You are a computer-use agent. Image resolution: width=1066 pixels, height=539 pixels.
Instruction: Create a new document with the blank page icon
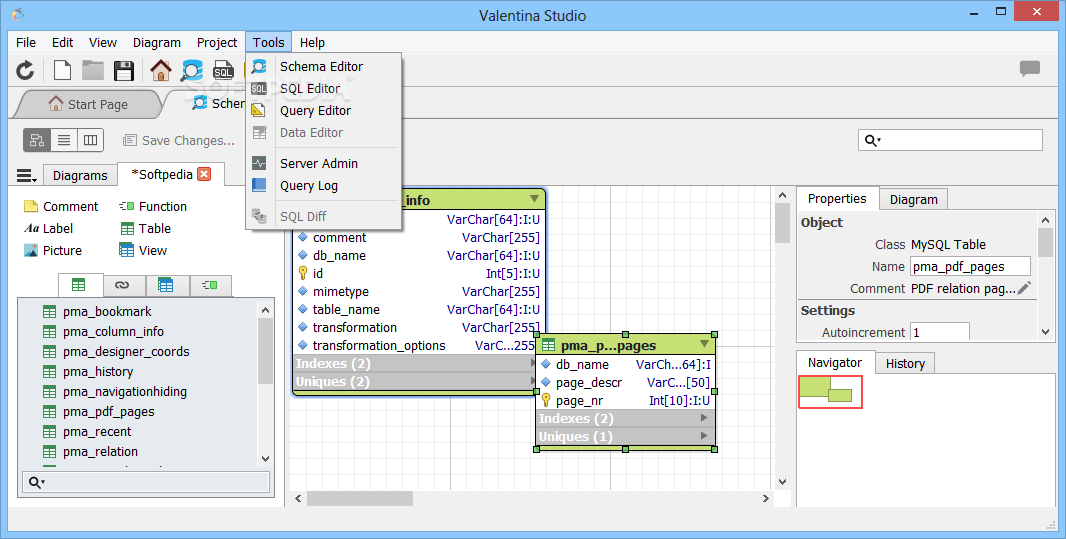(63, 70)
